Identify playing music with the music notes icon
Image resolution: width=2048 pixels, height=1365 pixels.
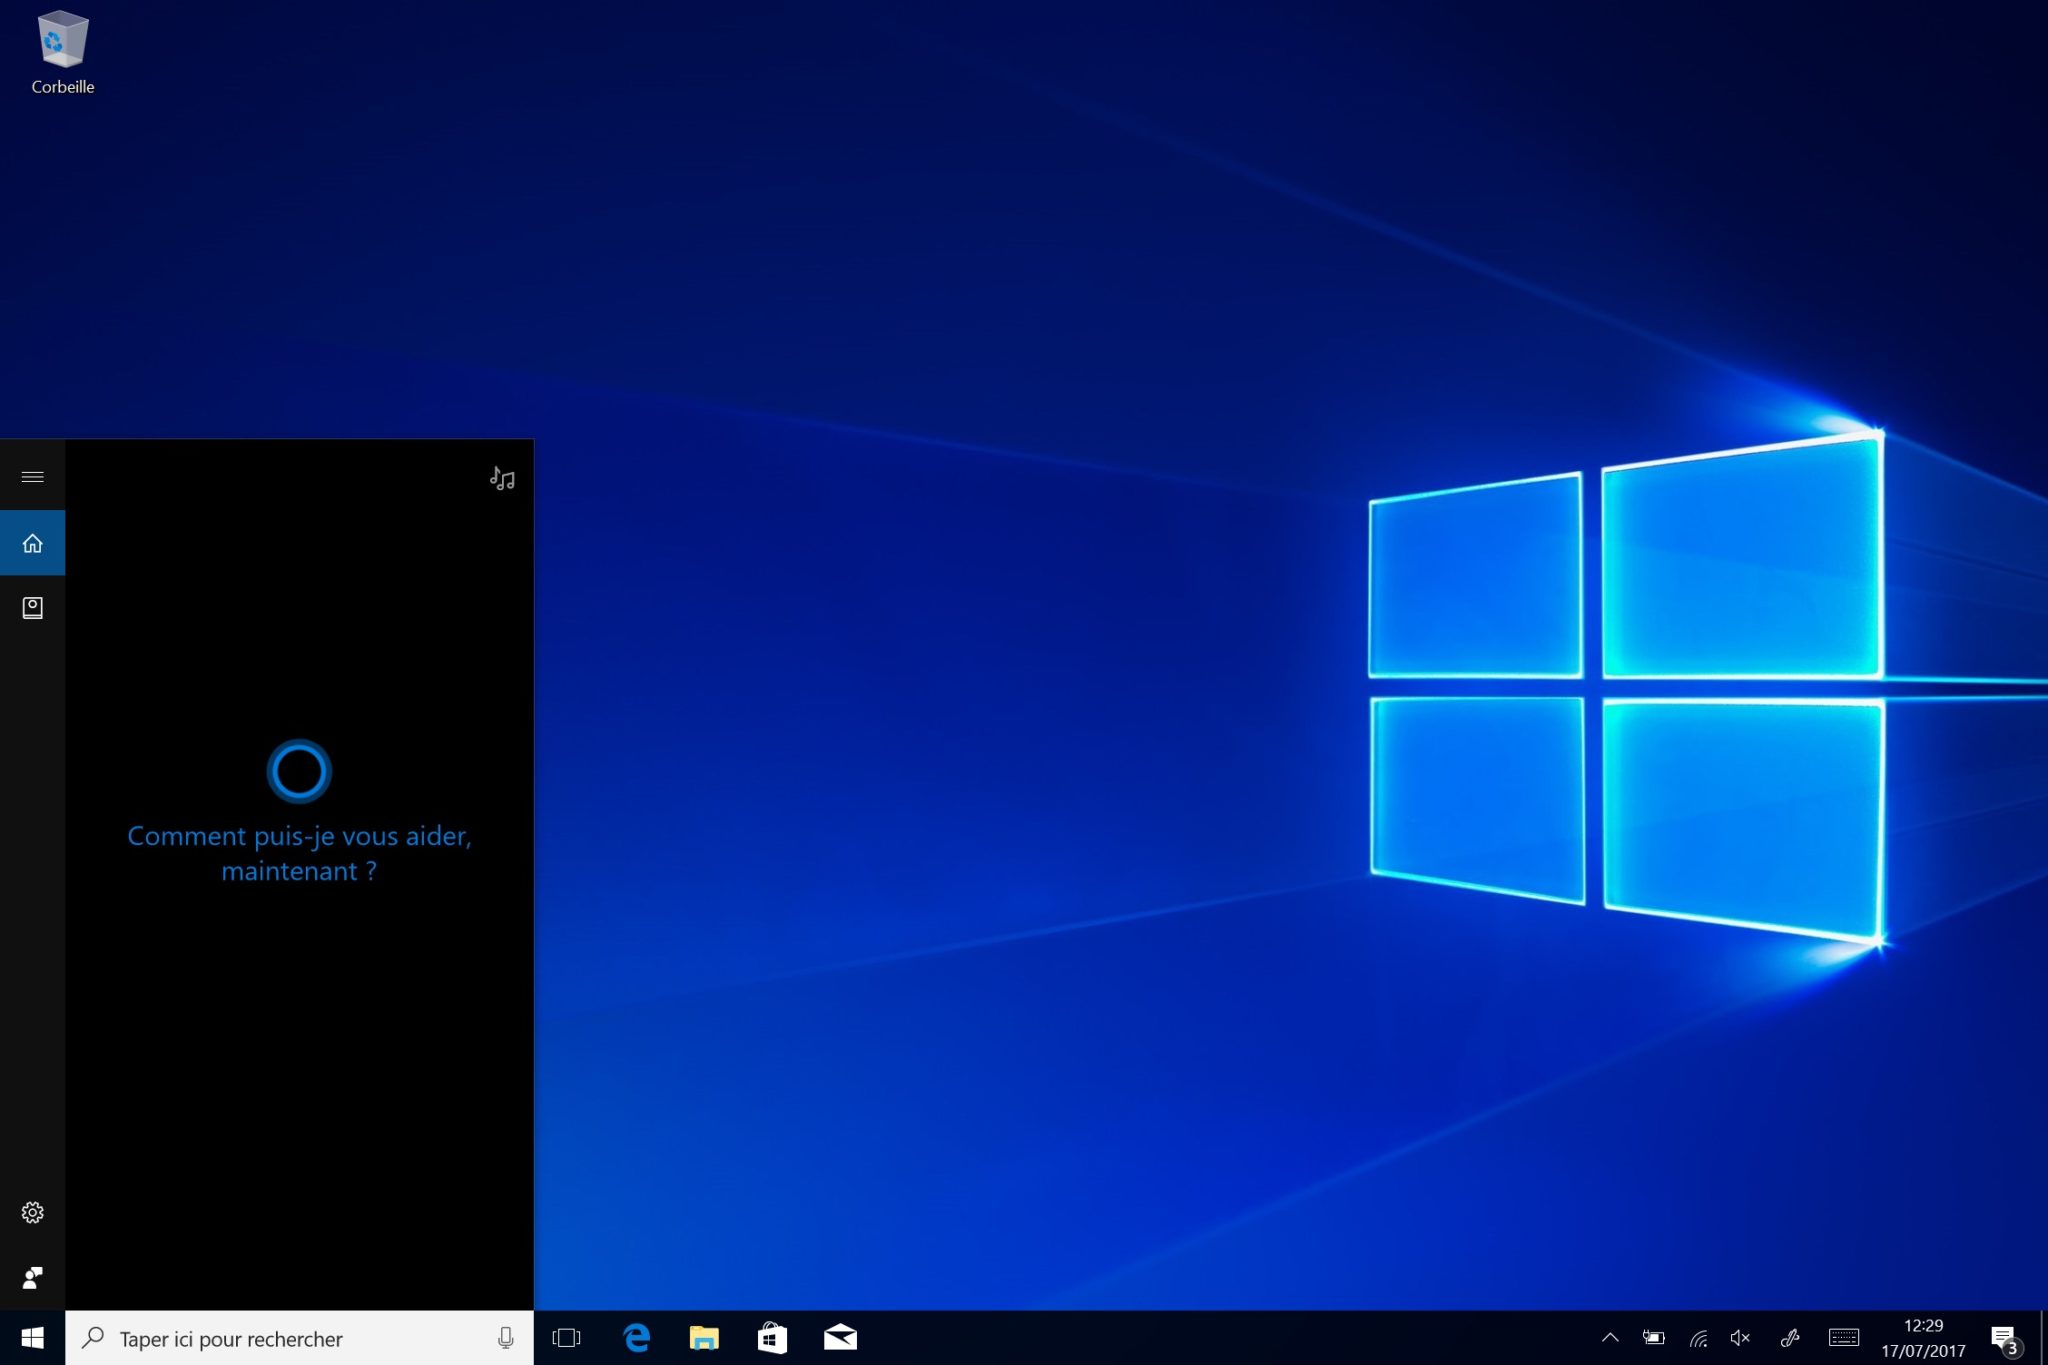coord(502,479)
